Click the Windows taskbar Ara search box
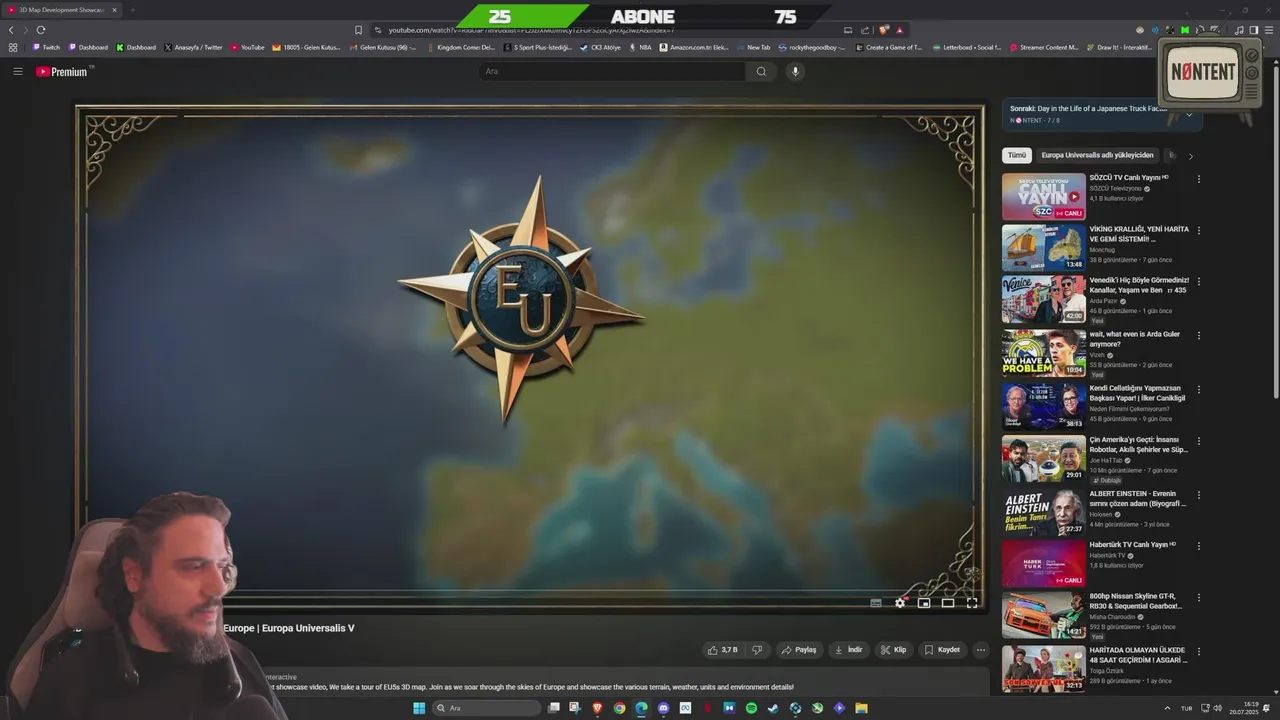The height and width of the screenshot is (720, 1280). [x=487, y=708]
